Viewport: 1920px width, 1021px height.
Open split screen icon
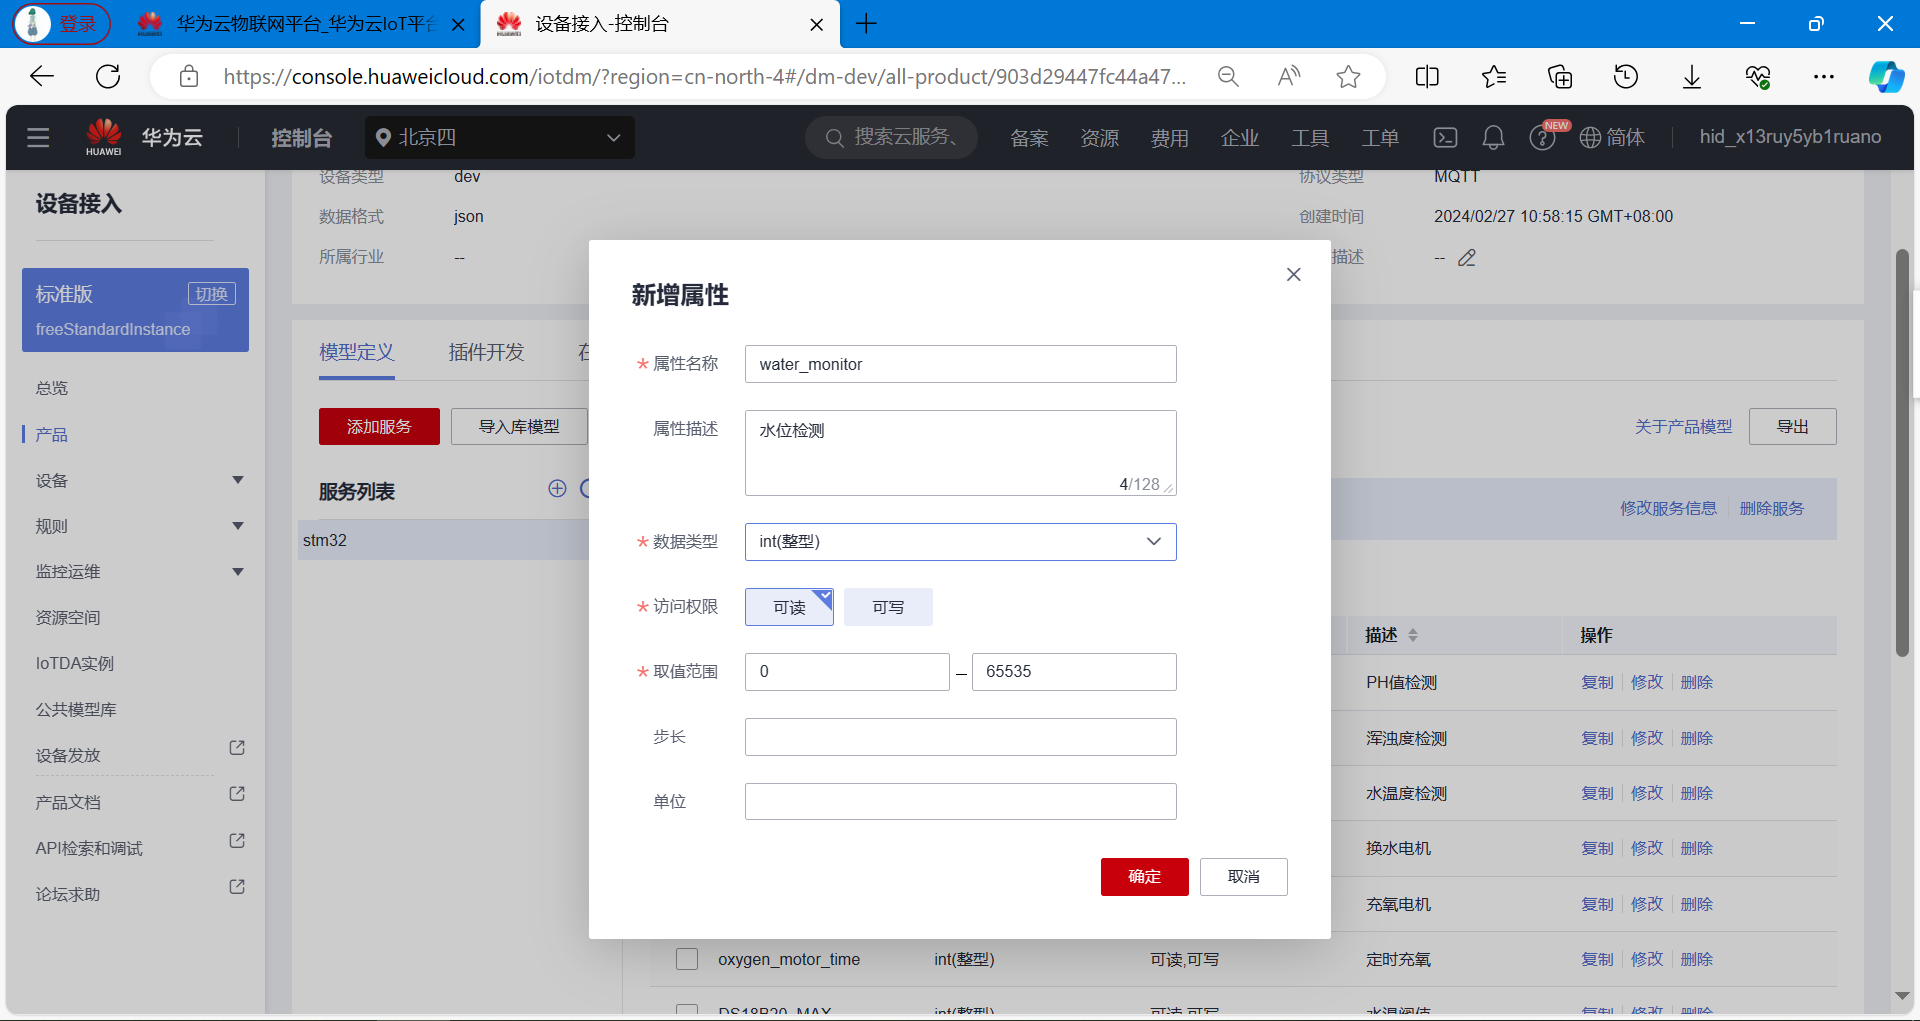click(x=1427, y=76)
